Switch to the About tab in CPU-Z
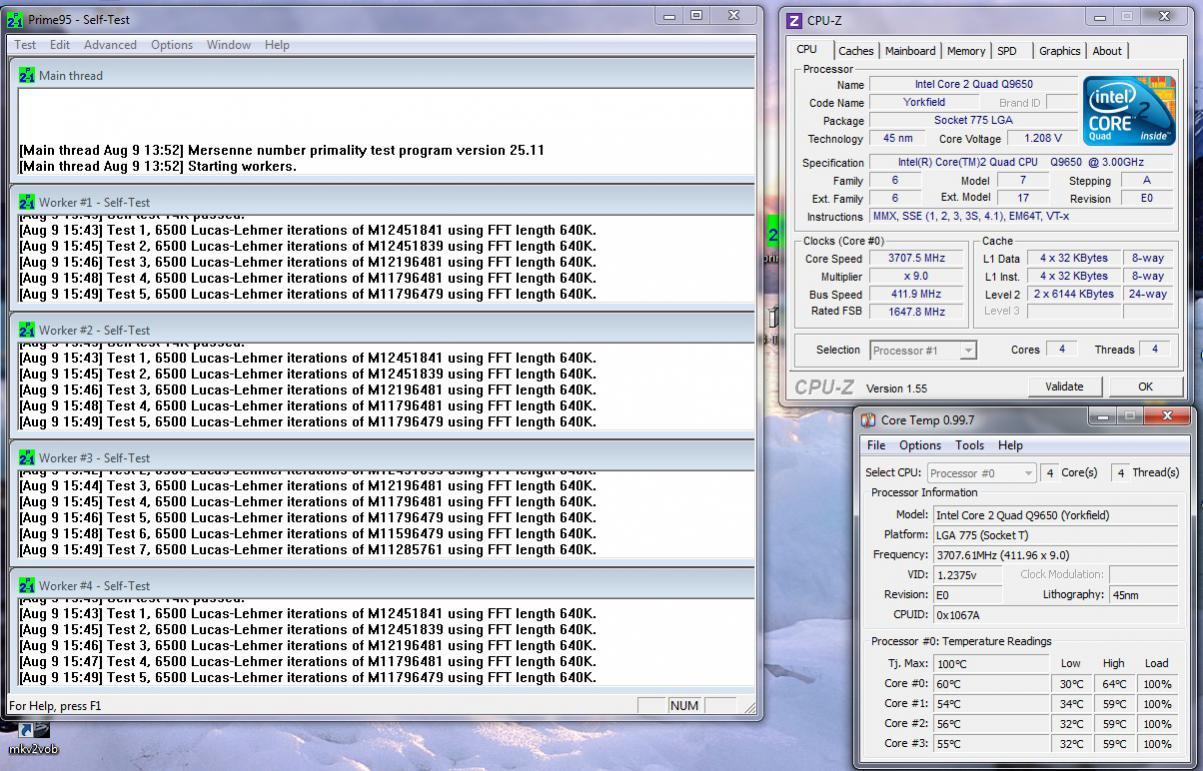1203x771 pixels. pos(1107,51)
